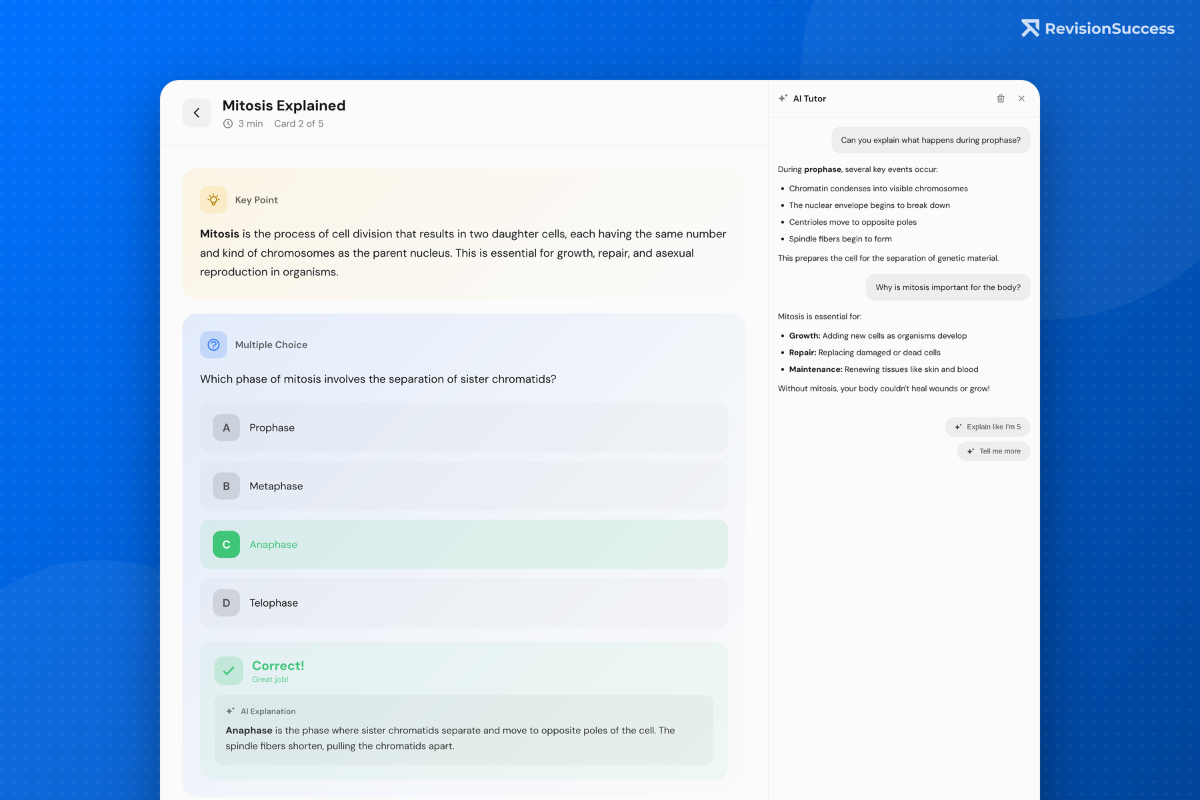Image resolution: width=1200 pixels, height=800 pixels.
Task: Select the Prophase answer option
Action: [x=464, y=427]
